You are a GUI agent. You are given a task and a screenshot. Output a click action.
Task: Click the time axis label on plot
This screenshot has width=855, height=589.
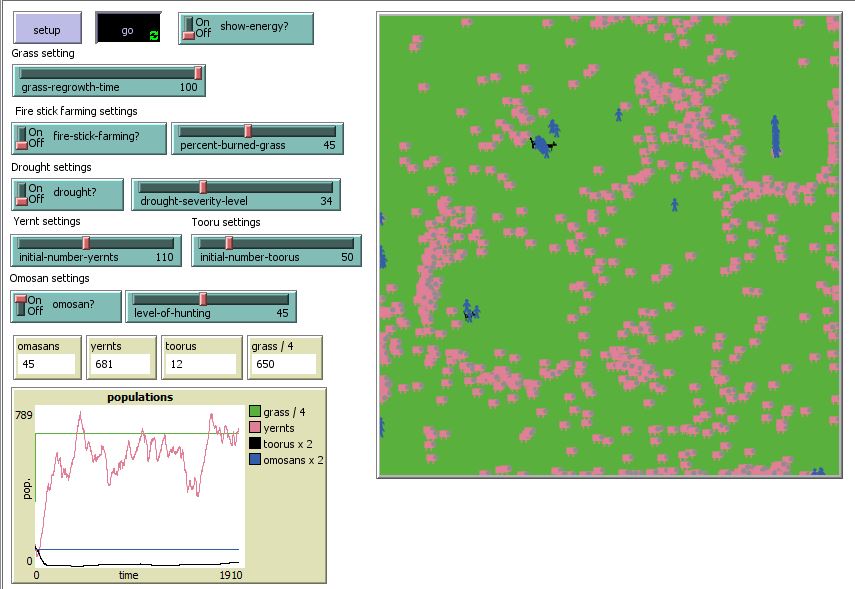click(129, 575)
